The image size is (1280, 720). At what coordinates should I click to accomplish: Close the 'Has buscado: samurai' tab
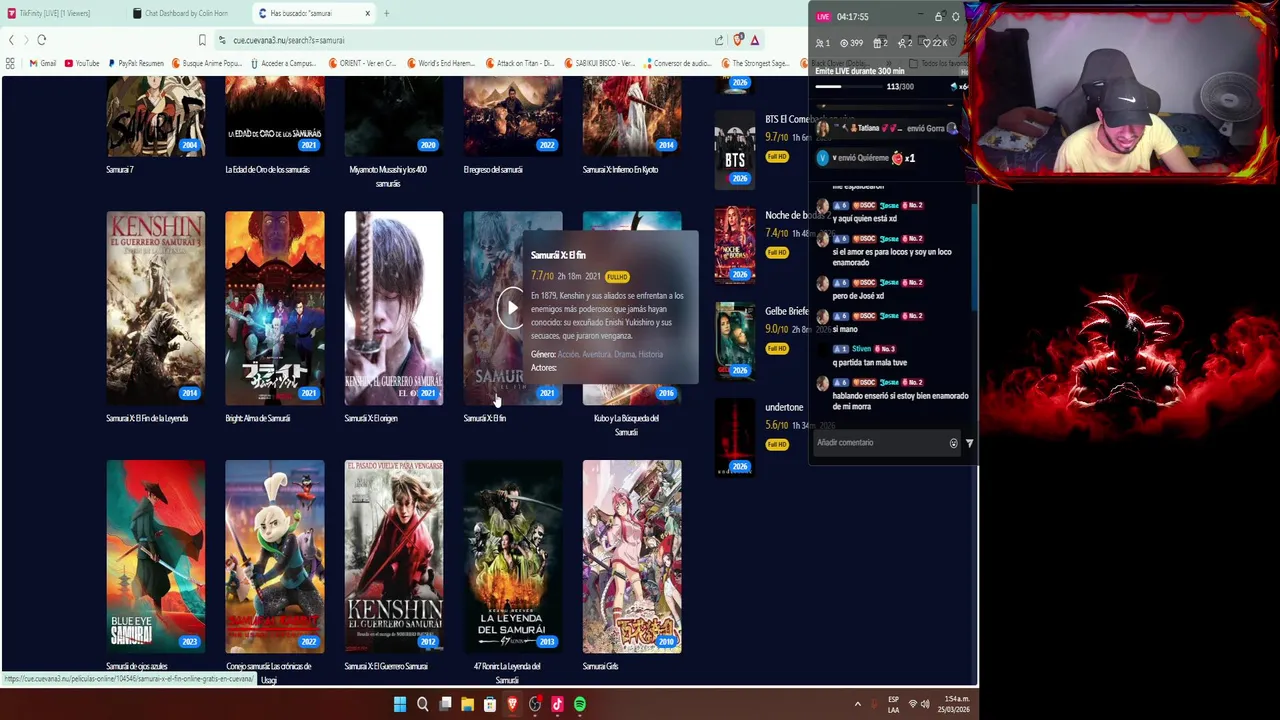[x=367, y=13]
